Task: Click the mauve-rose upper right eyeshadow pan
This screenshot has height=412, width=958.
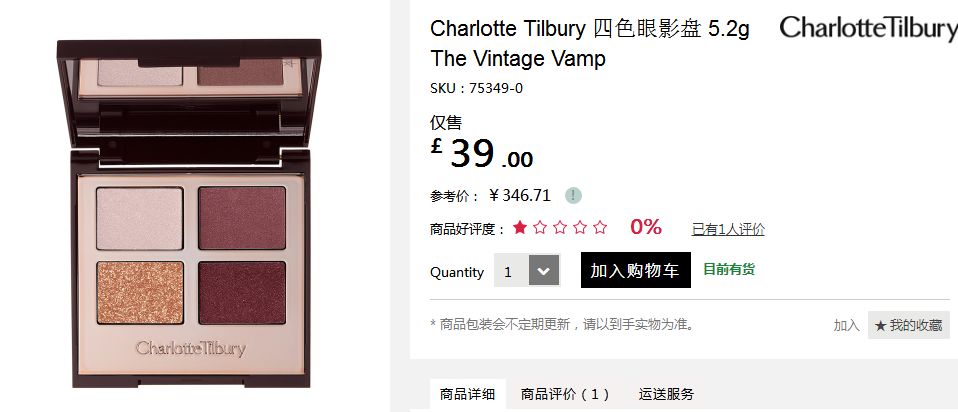Action: pyautogui.click(x=242, y=218)
